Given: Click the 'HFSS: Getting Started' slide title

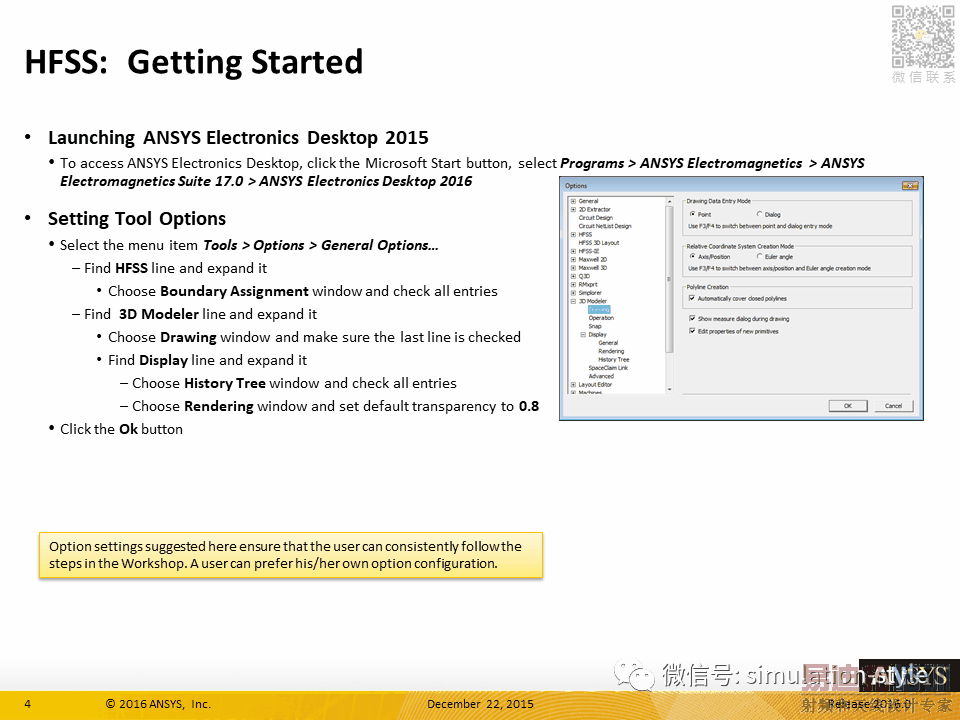Looking at the screenshot, I should tap(193, 62).
